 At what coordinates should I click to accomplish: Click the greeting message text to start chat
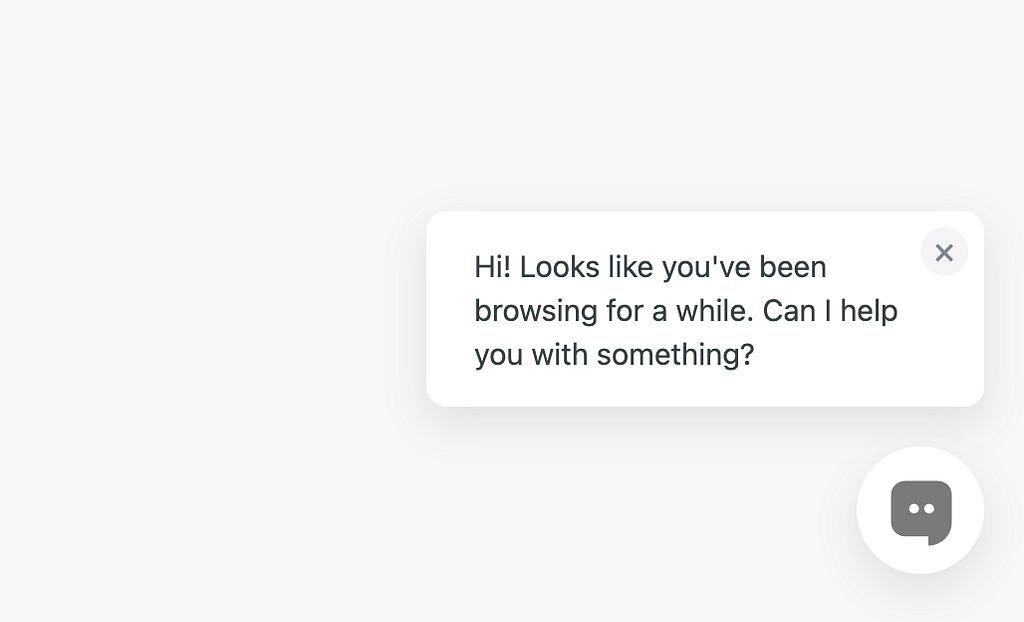(686, 311)
